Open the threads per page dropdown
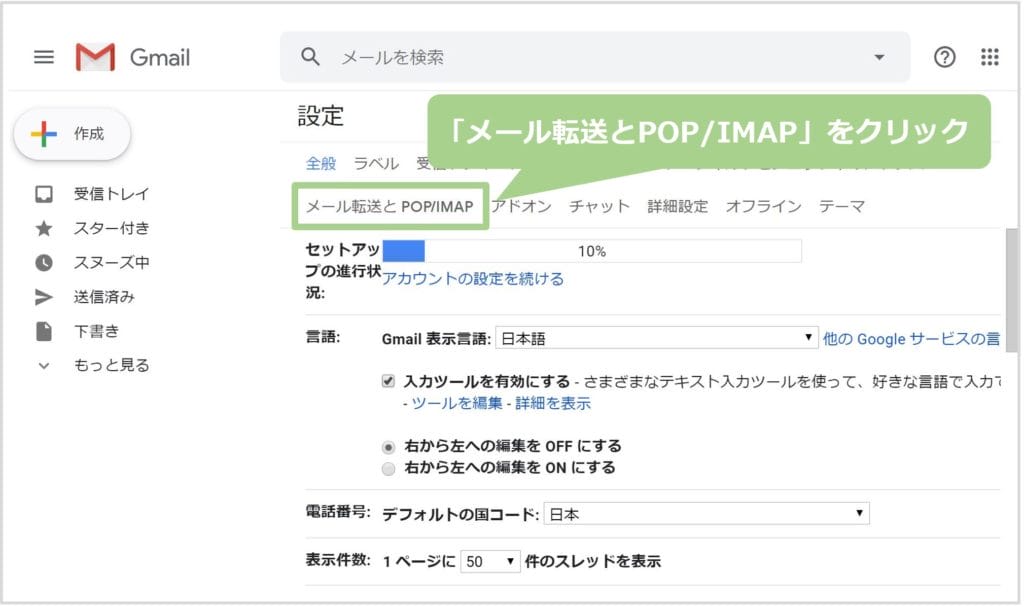This screenshot has width=1024, height=607. pyautogui.click(x=490, y=561)
